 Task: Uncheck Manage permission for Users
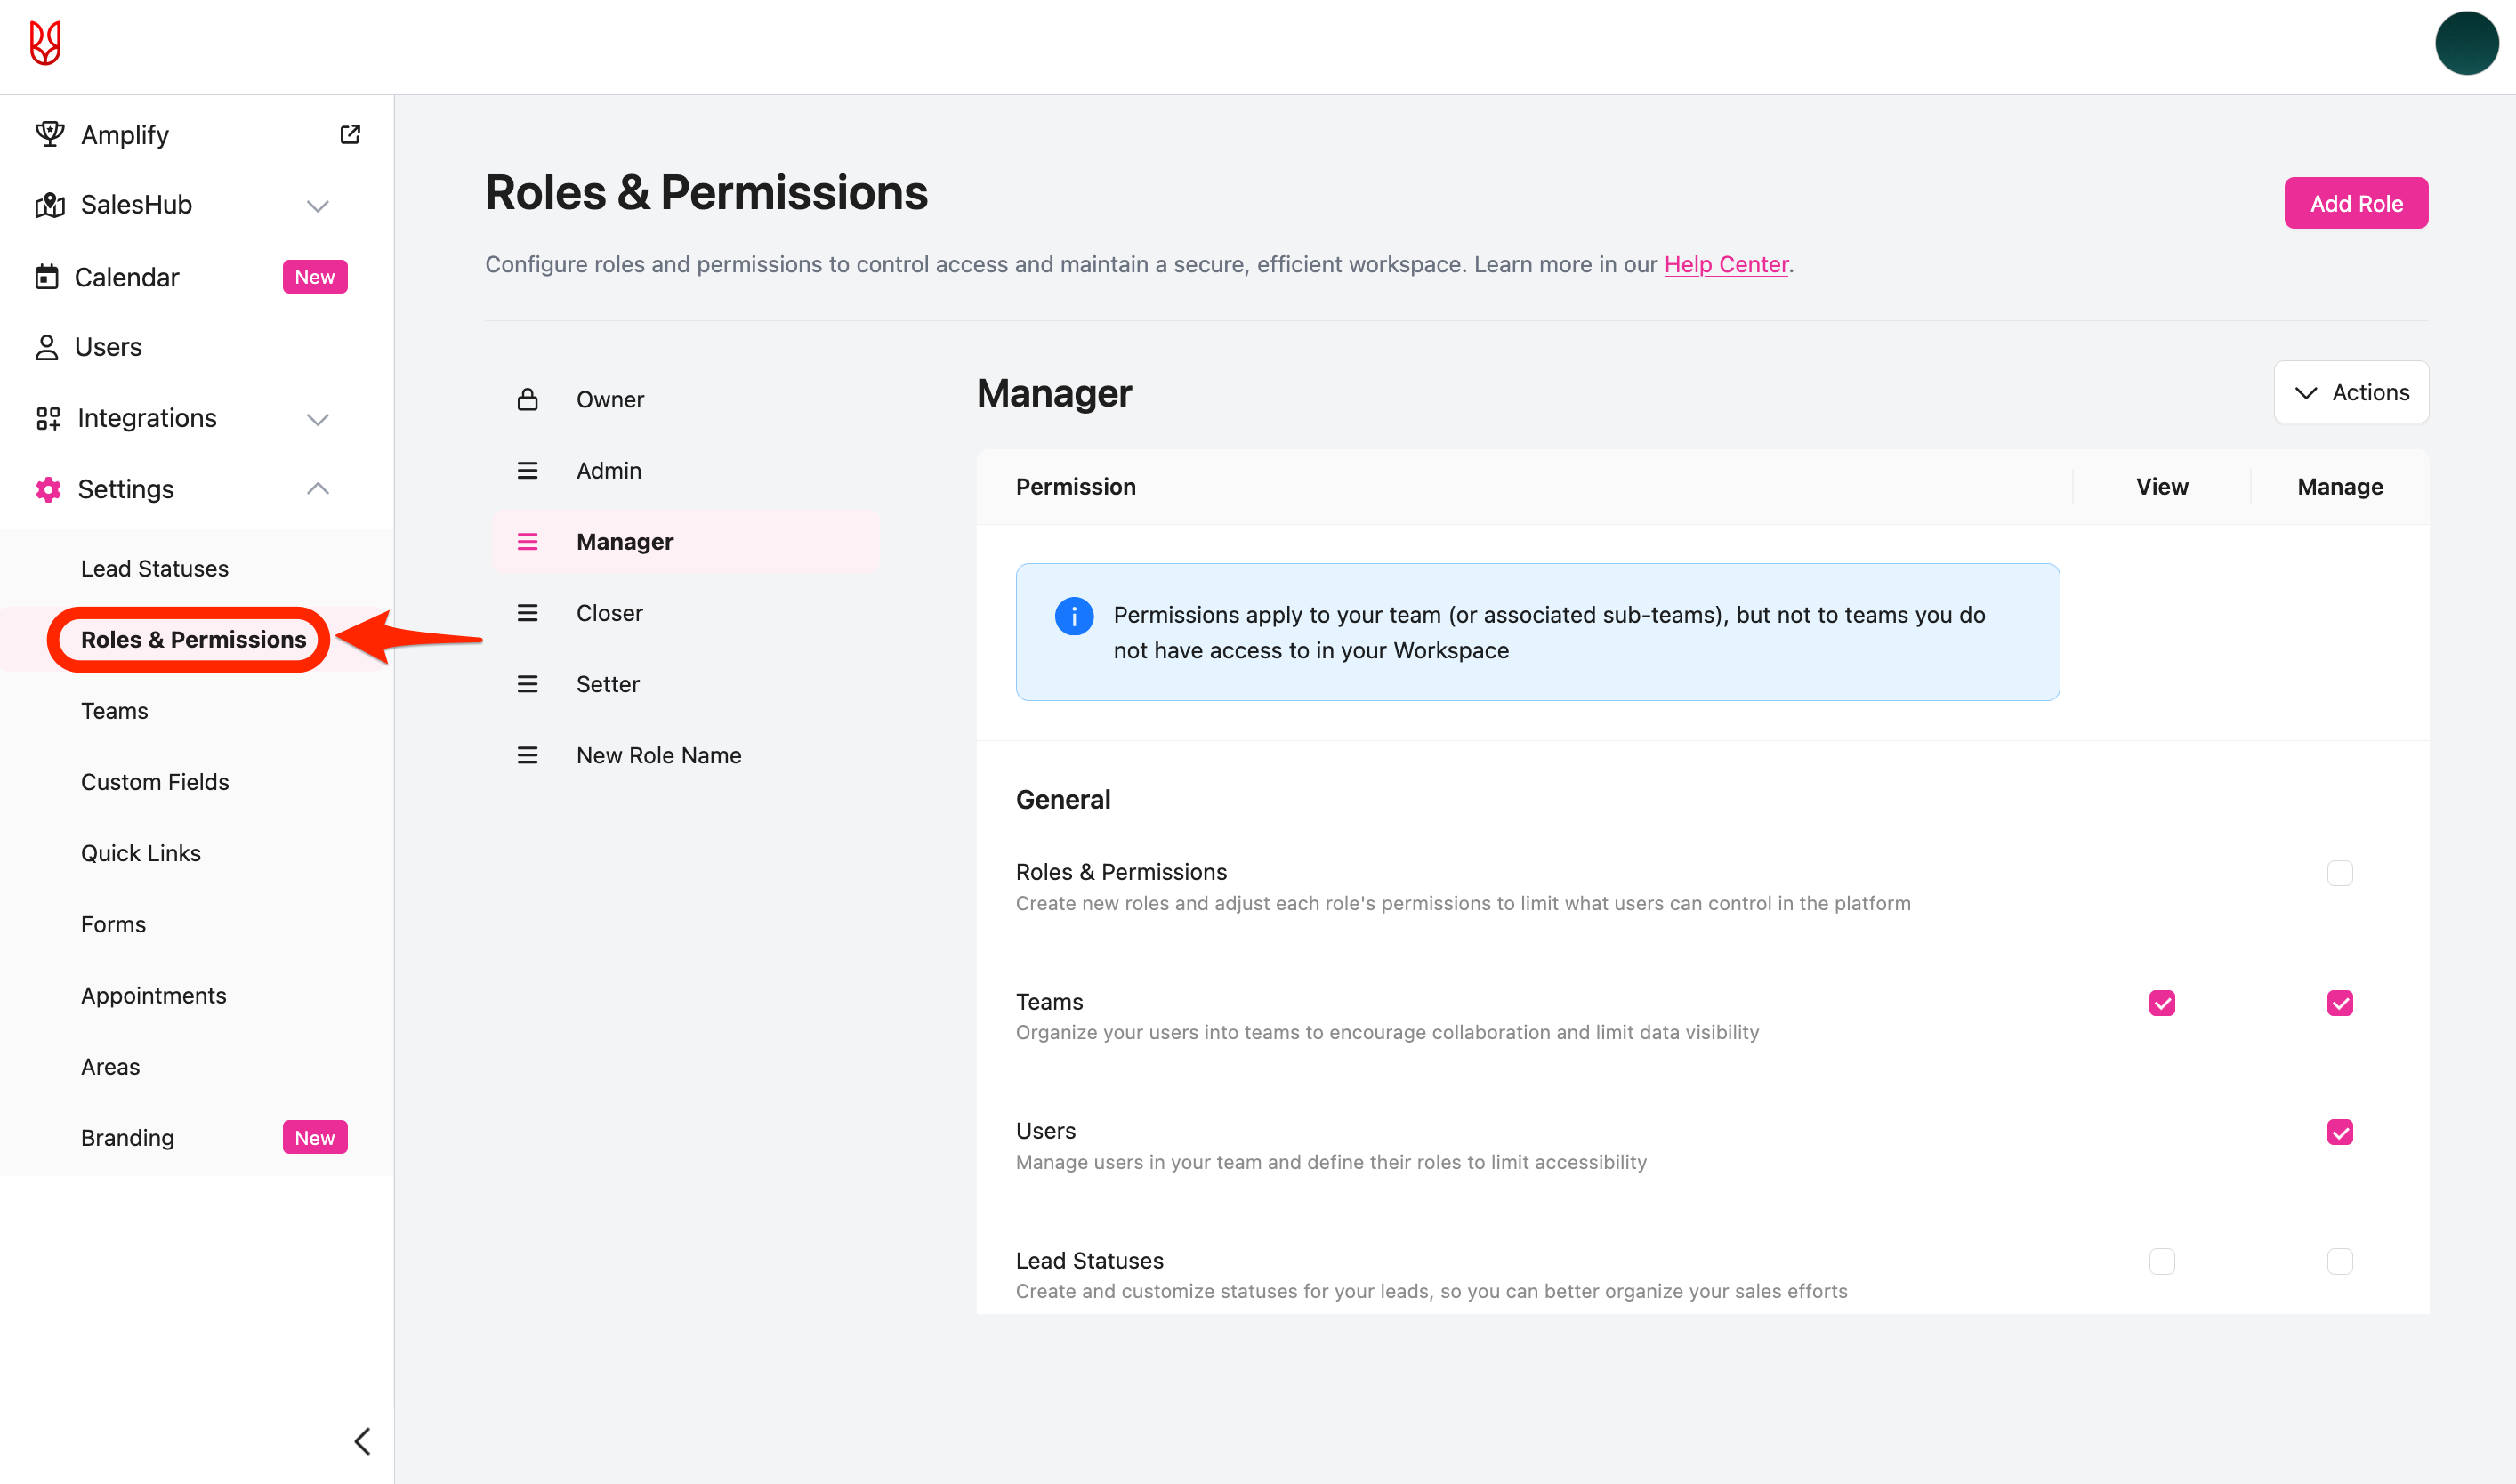click(2339, 1132)
